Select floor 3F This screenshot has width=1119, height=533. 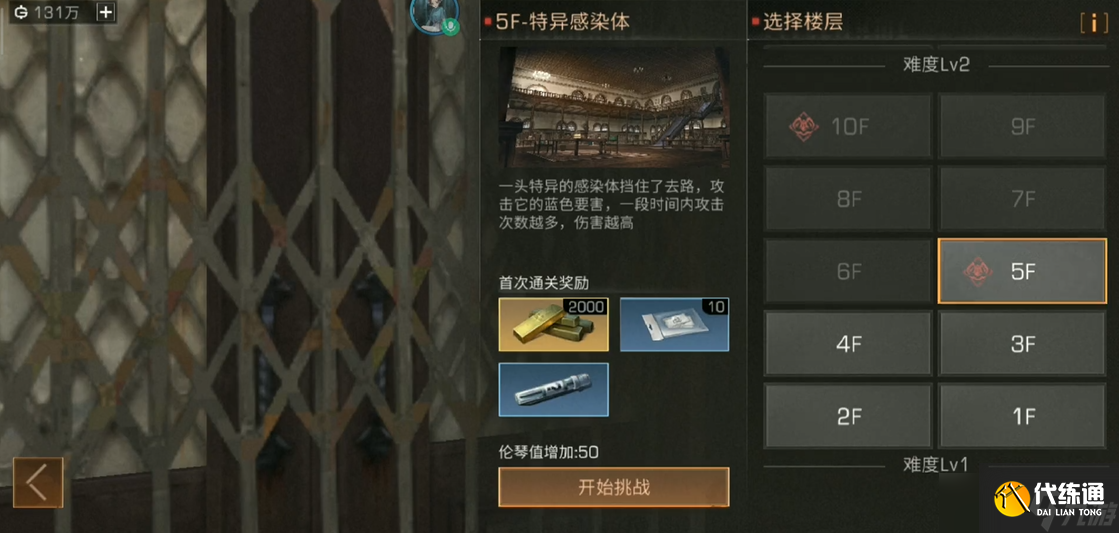click(x=1022, y=344)
